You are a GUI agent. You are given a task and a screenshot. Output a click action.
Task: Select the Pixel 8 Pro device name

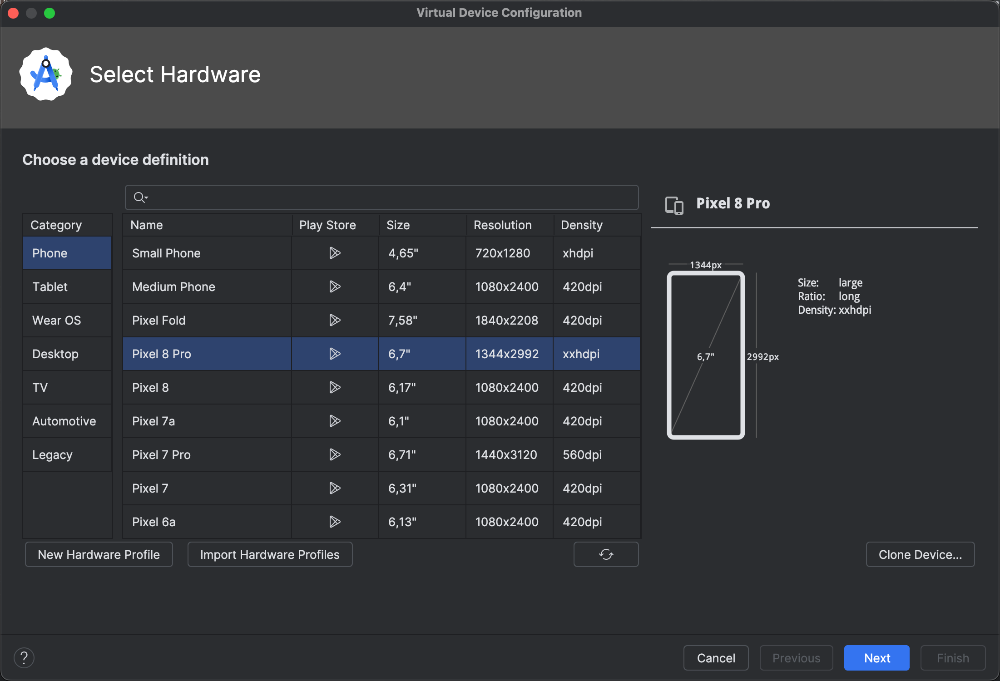coord(161,354)
